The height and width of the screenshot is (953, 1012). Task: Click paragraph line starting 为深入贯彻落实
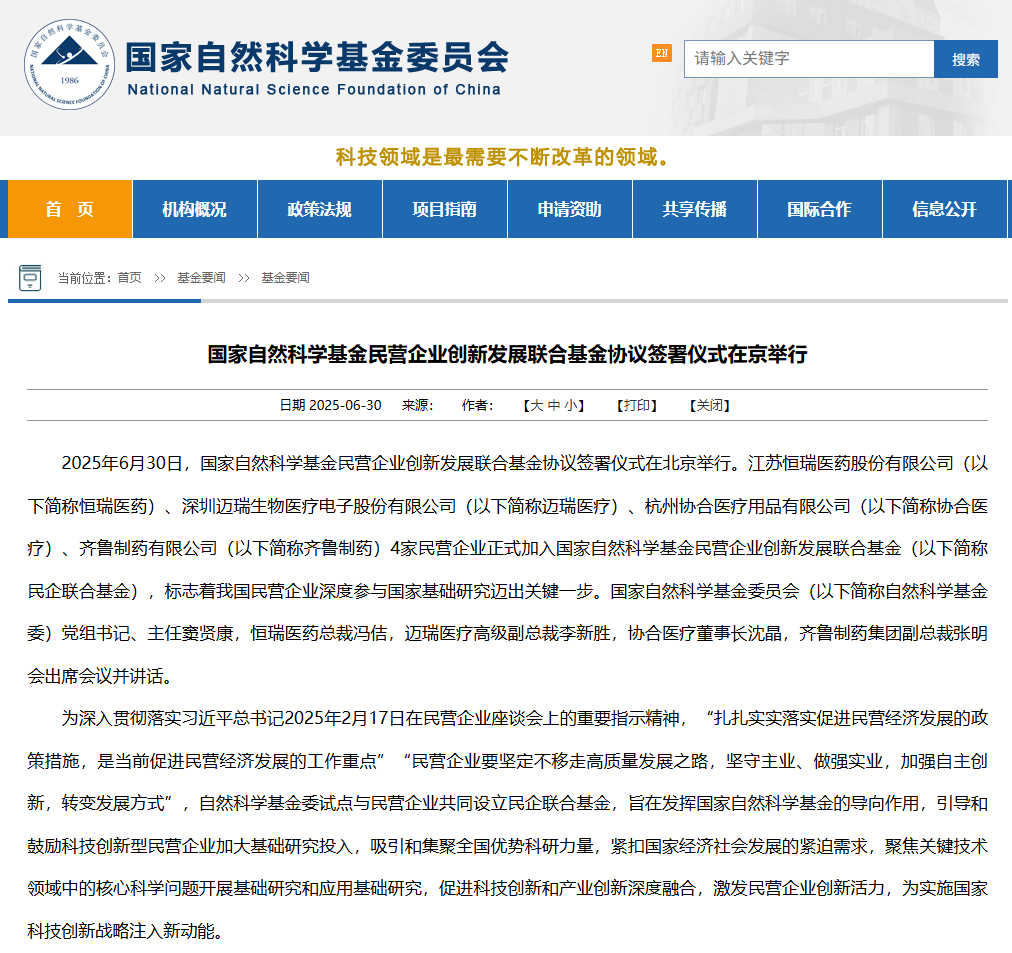pyautogui.click(x=524, y=718)
